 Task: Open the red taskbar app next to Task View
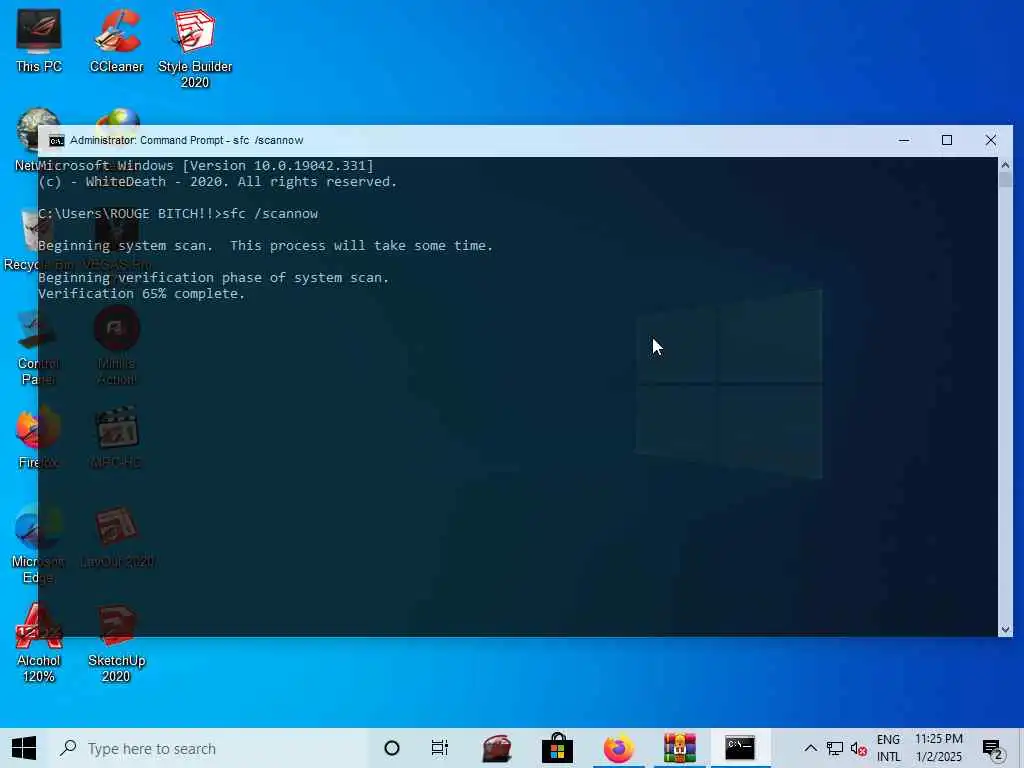(496, 748)
